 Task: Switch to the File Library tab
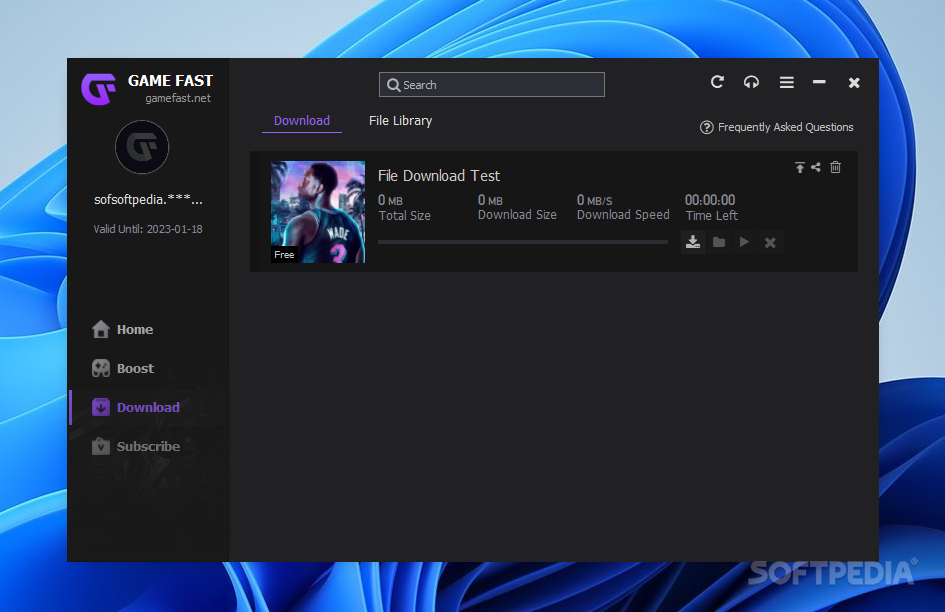(400, 121)
